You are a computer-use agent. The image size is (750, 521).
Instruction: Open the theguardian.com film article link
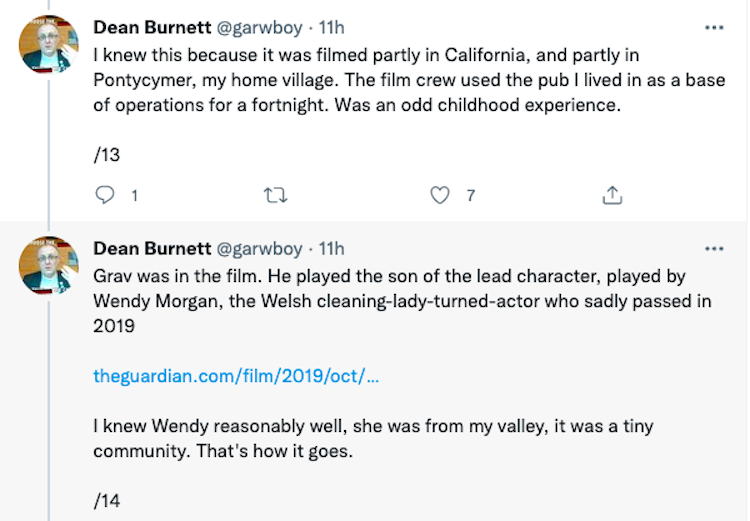click(x=236, y=377)
